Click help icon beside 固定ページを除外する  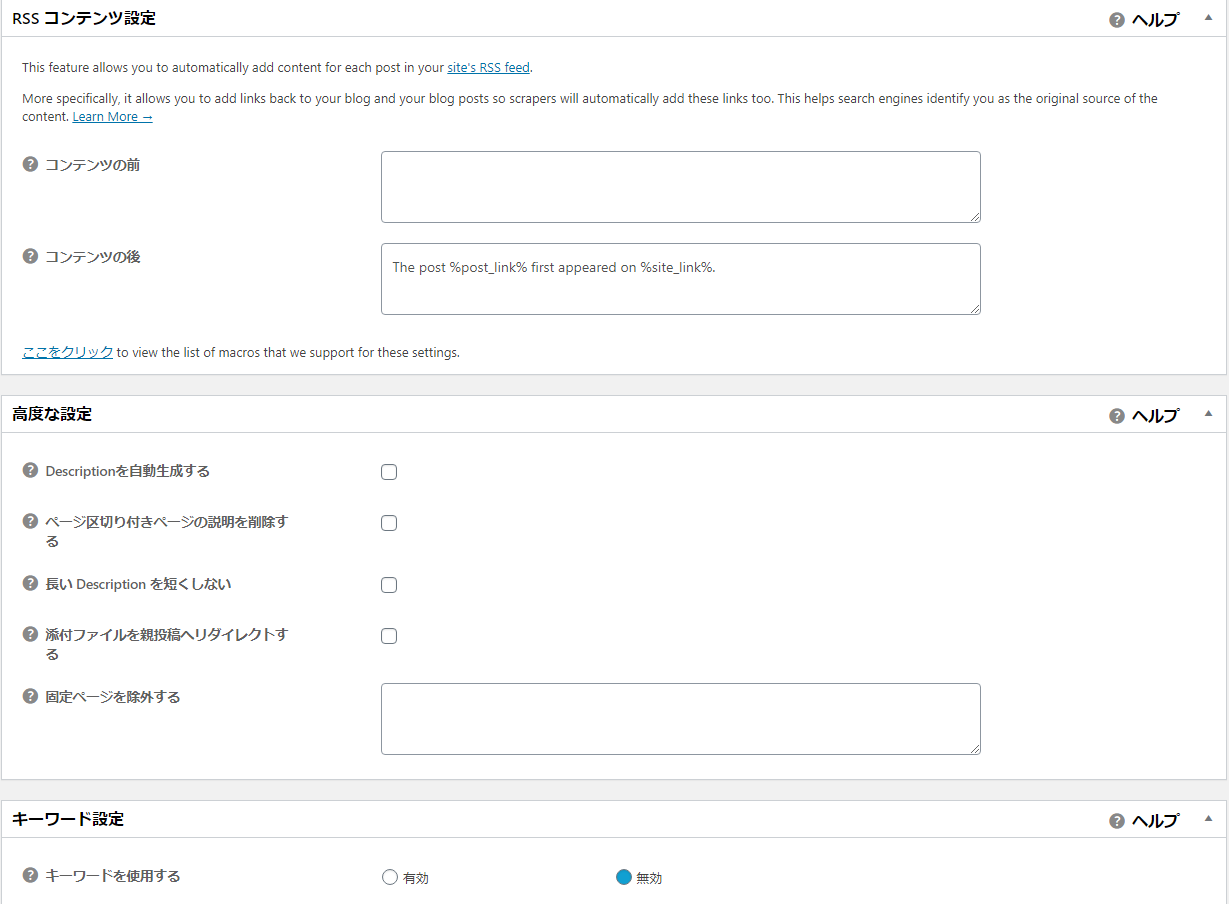coord(30,697)
